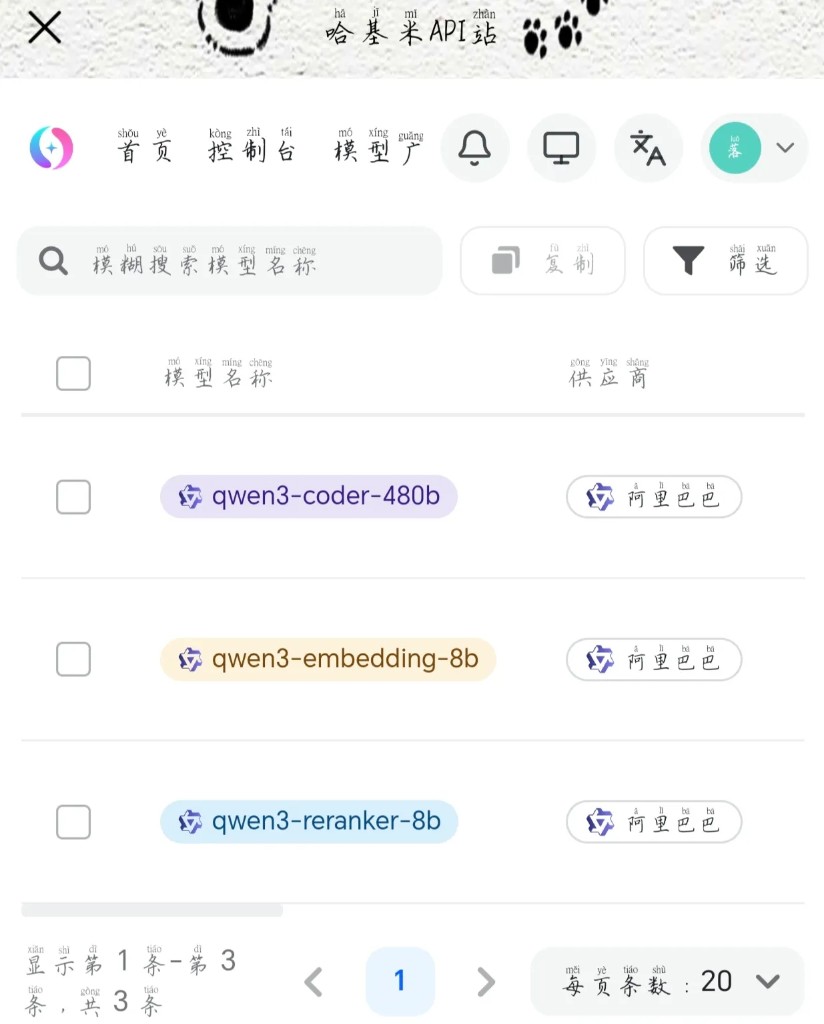This screenshot has height=1024, width=824.
Task: Expand the page size chevron arrow
Action: pyautogui.click(x=769, y=981)
